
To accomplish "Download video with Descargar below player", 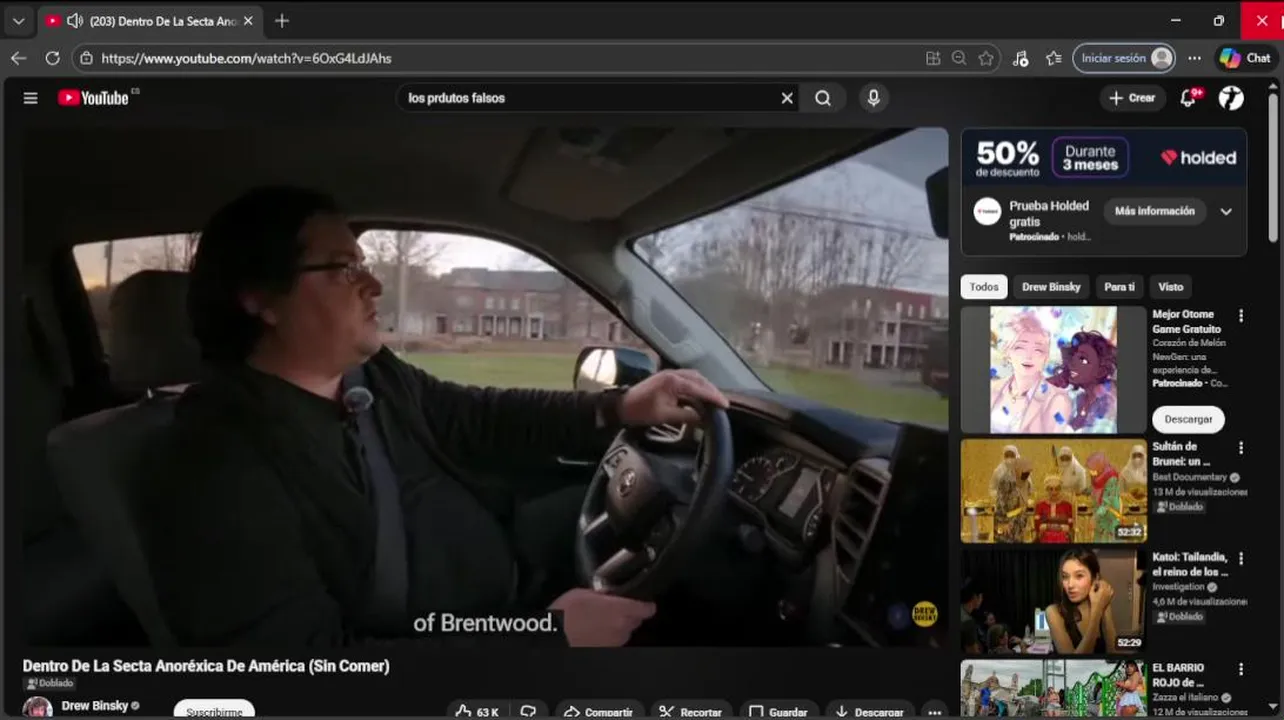I will coord(869,712).
